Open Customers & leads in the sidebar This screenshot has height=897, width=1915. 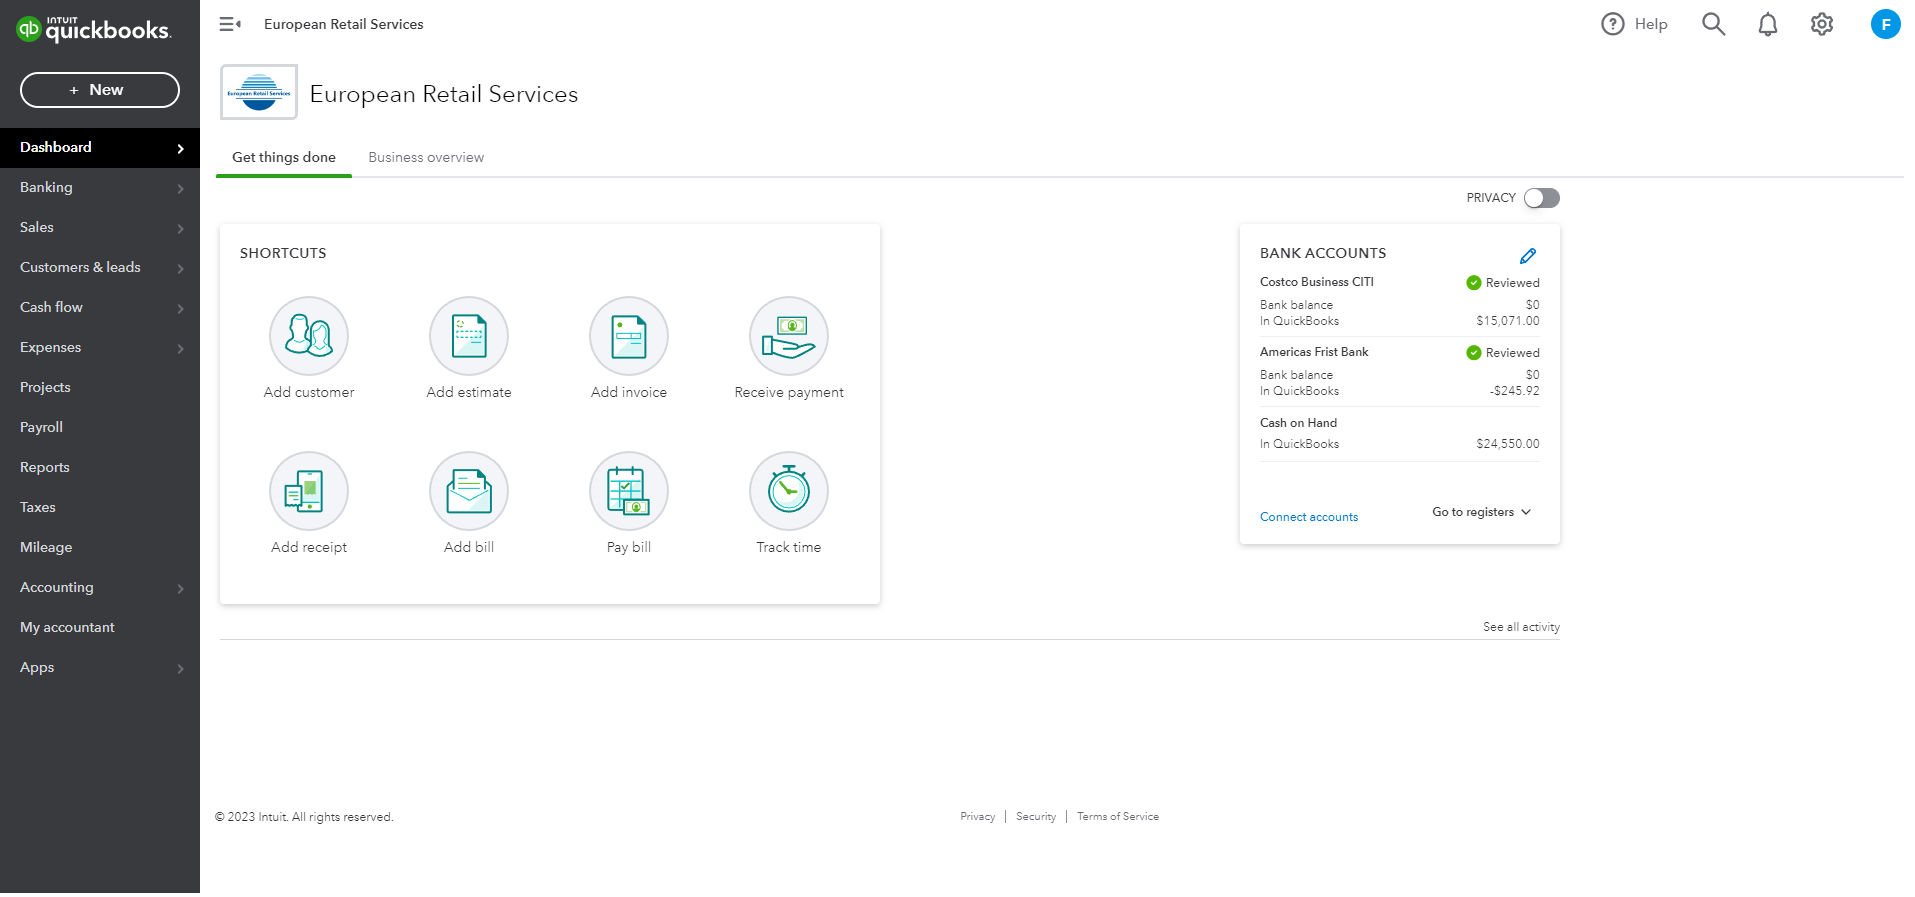point(100,267)
